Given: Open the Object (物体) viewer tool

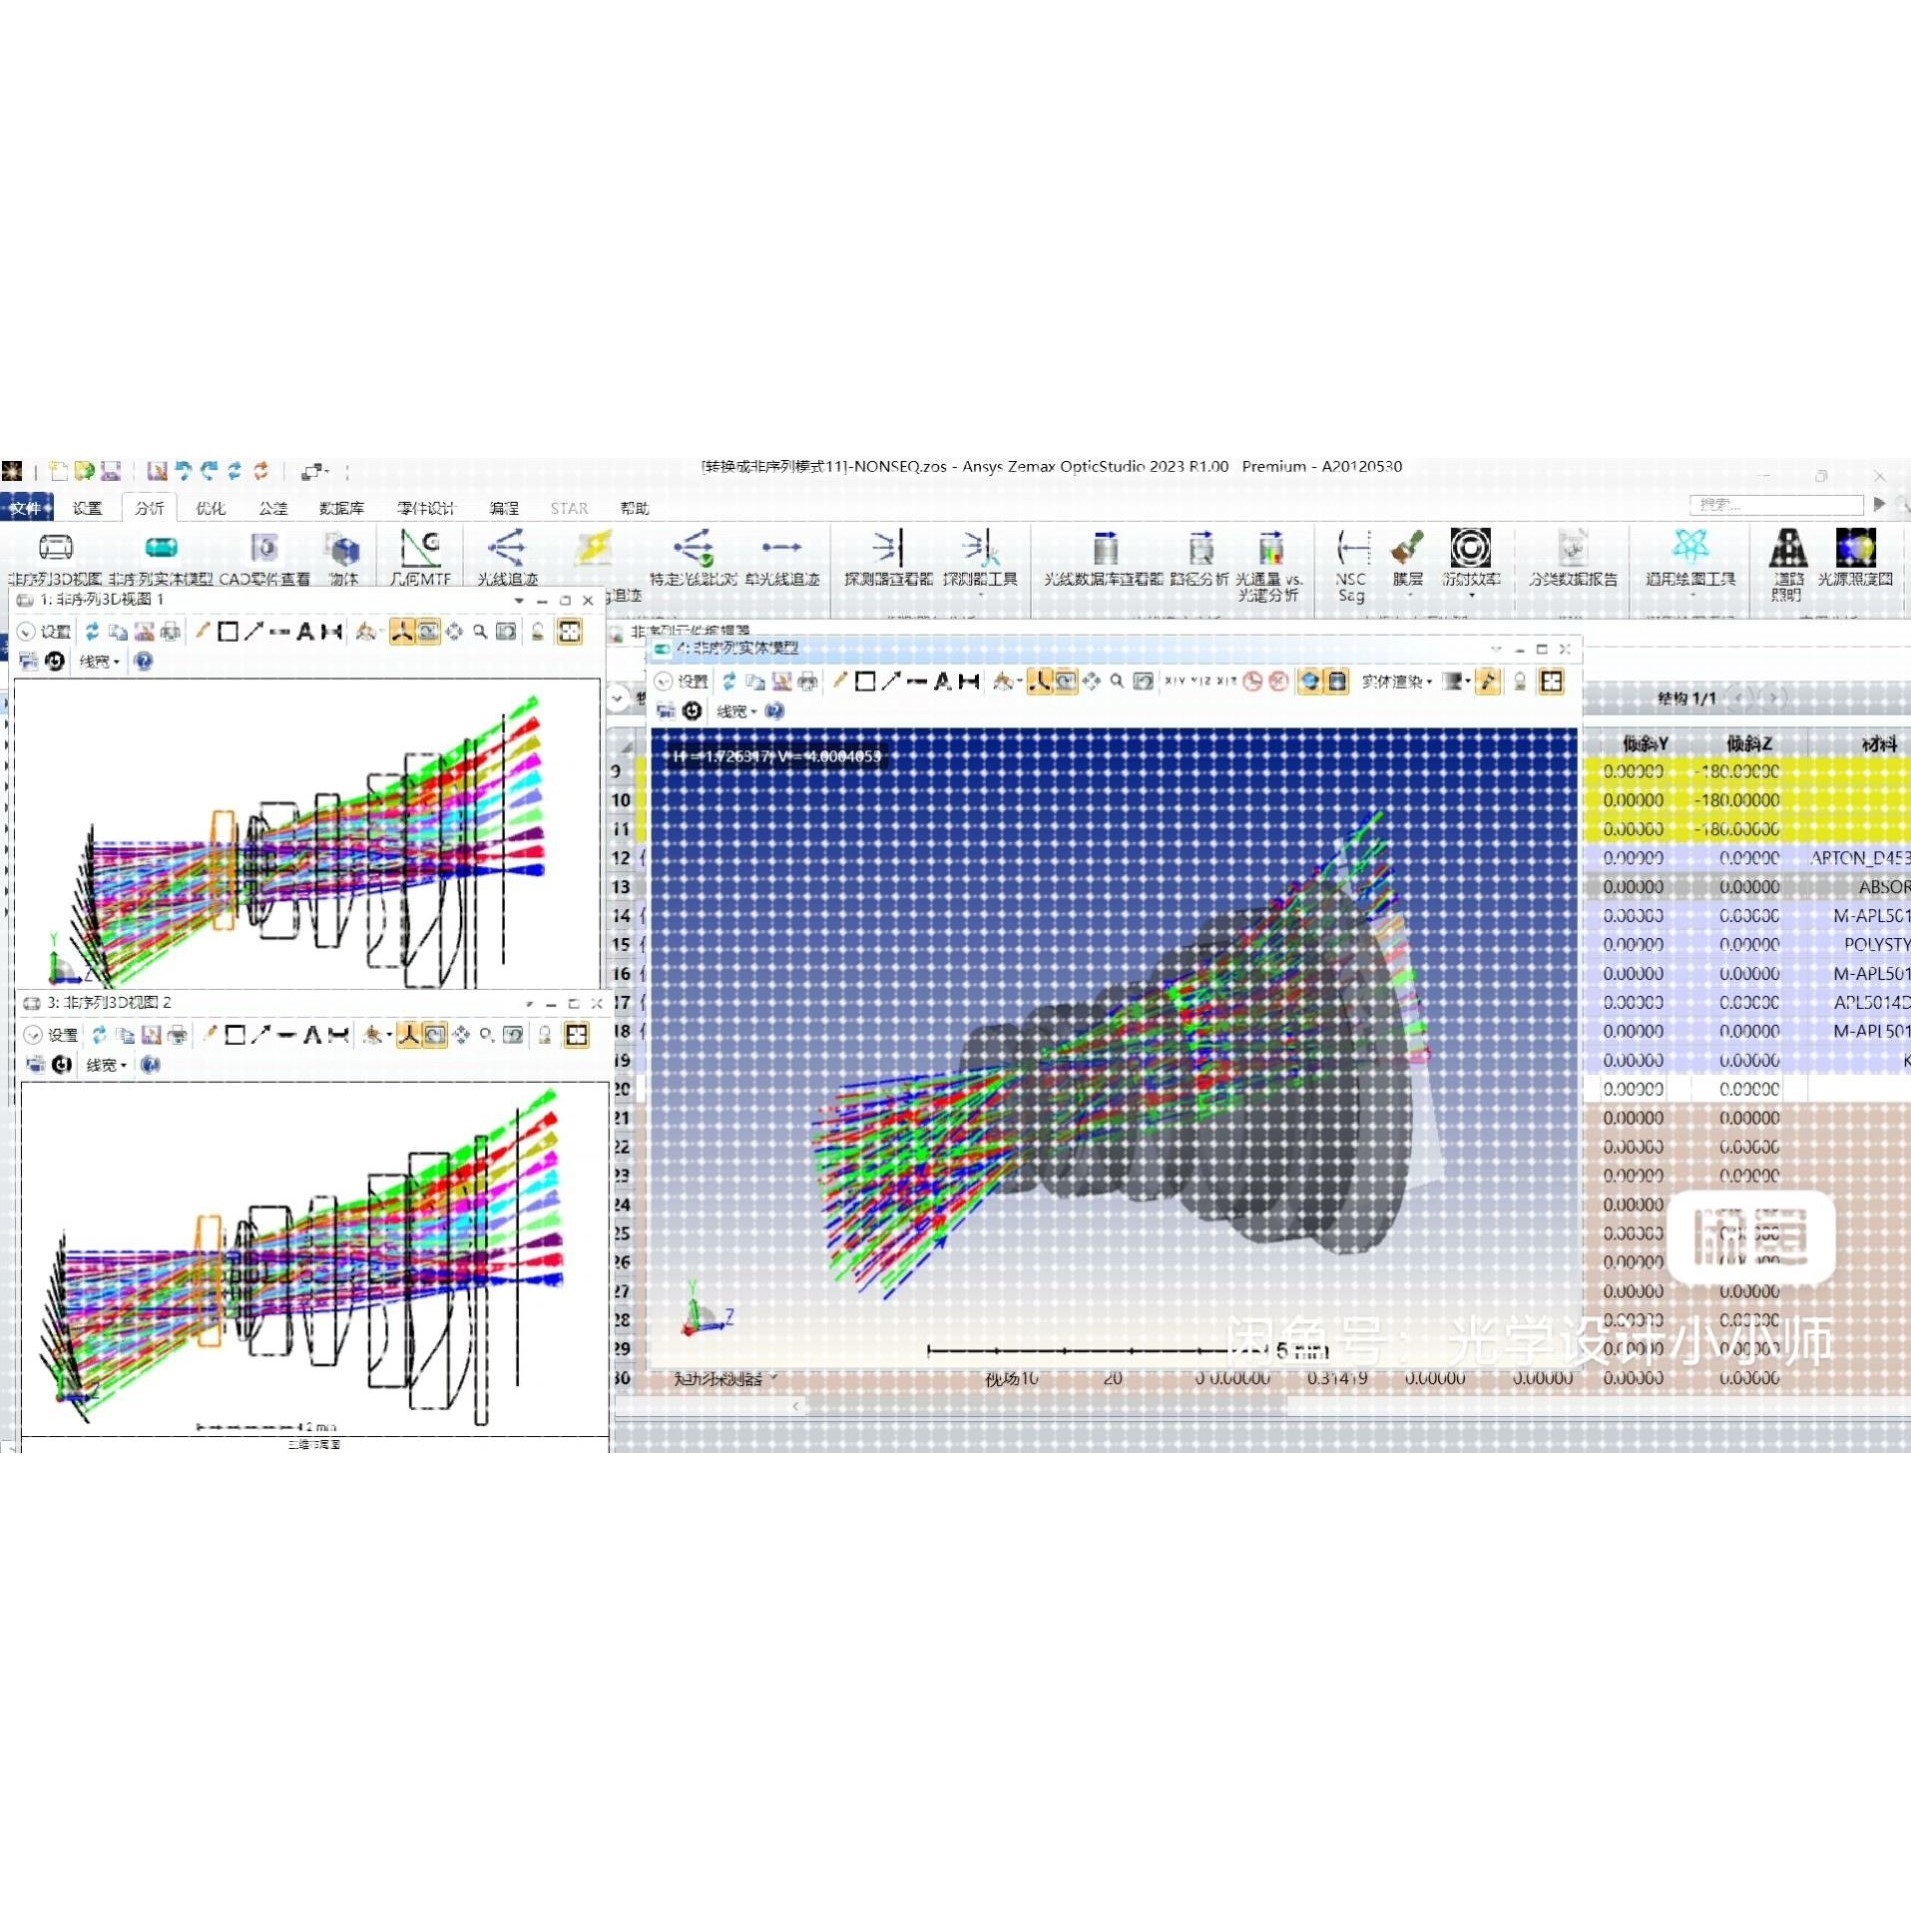Looking at the screenshot, I should tap(343, 558).
